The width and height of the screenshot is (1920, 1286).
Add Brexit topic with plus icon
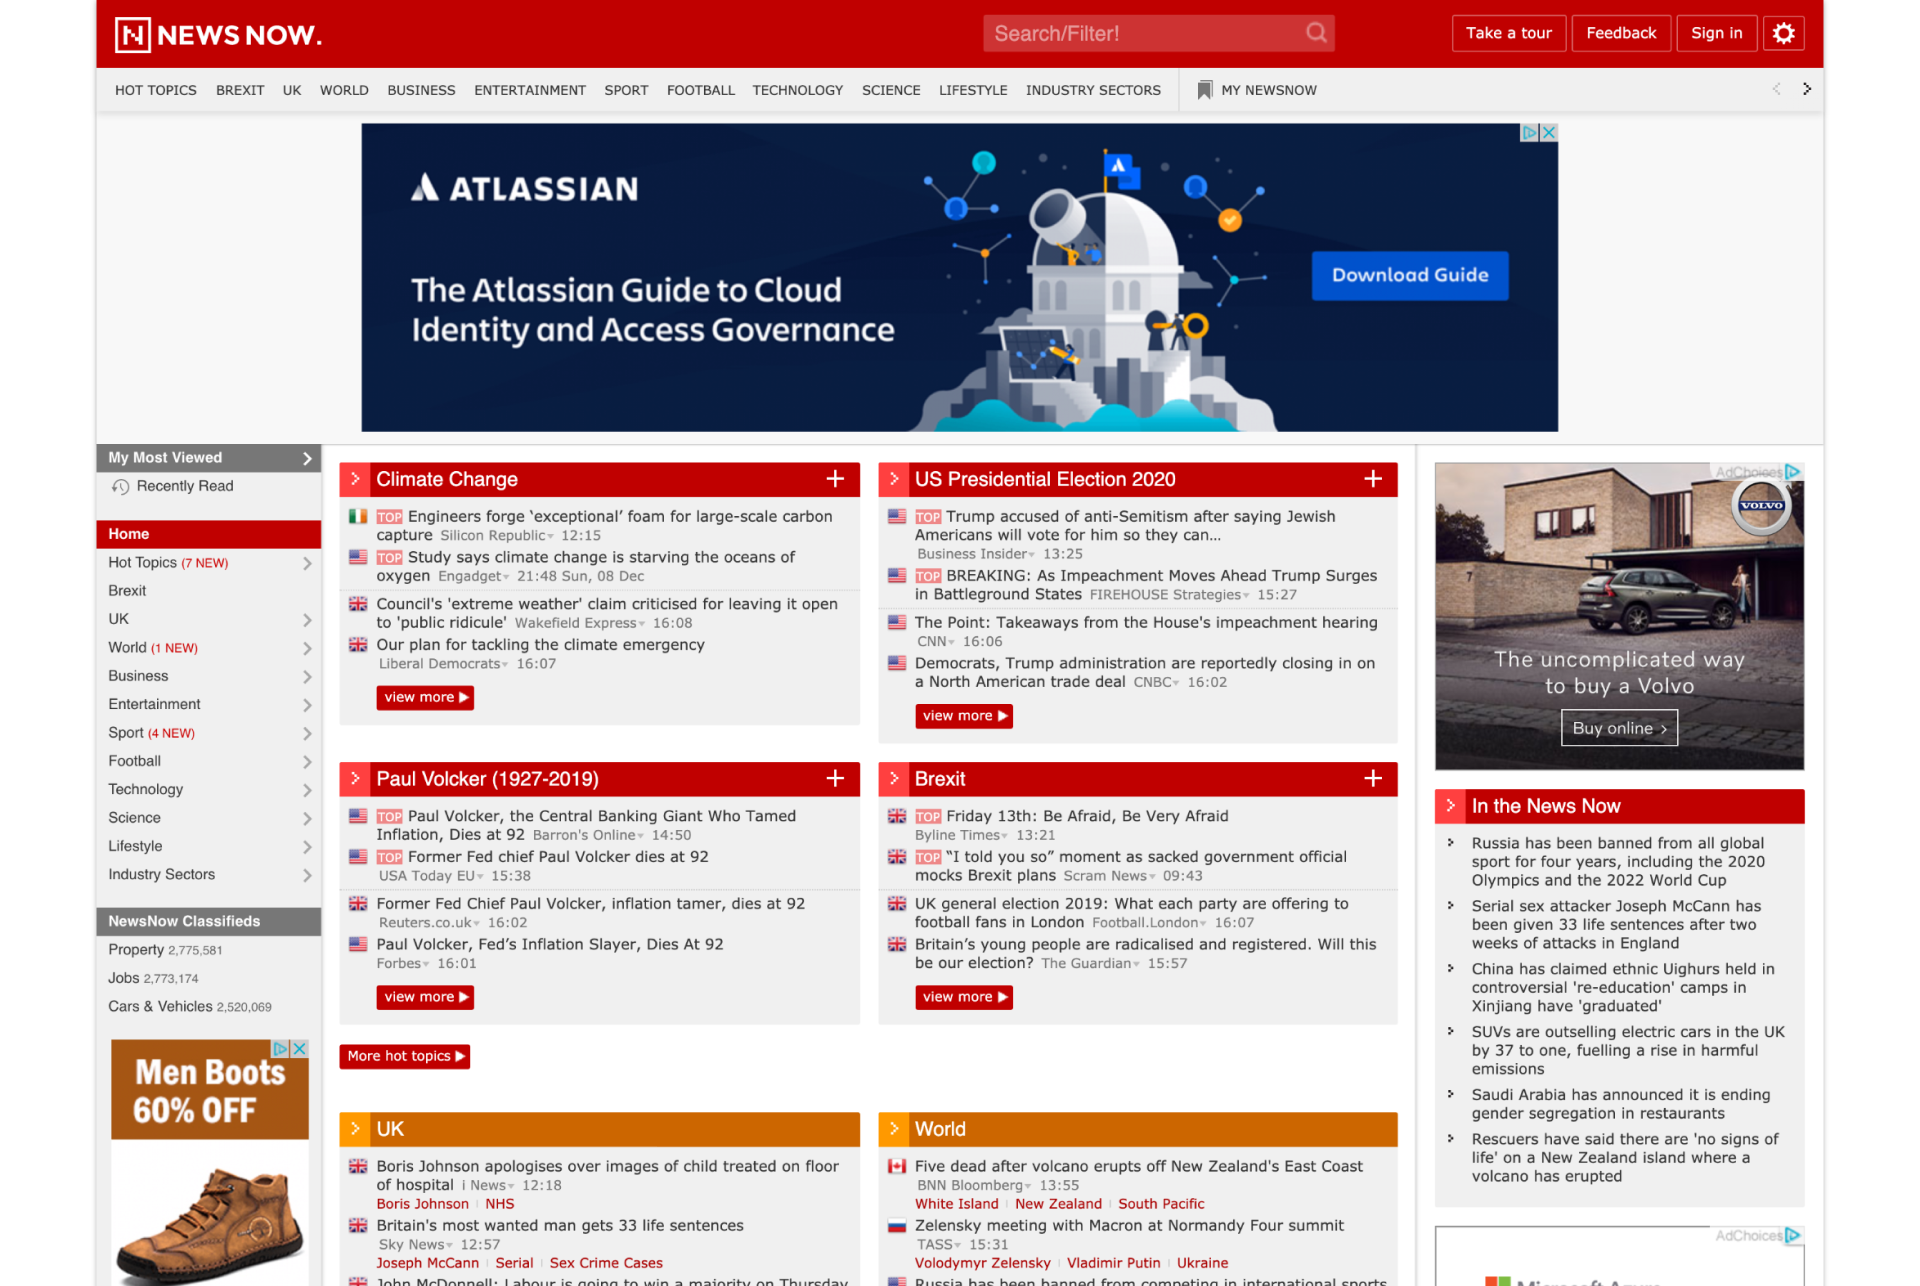pos(1373,778)
